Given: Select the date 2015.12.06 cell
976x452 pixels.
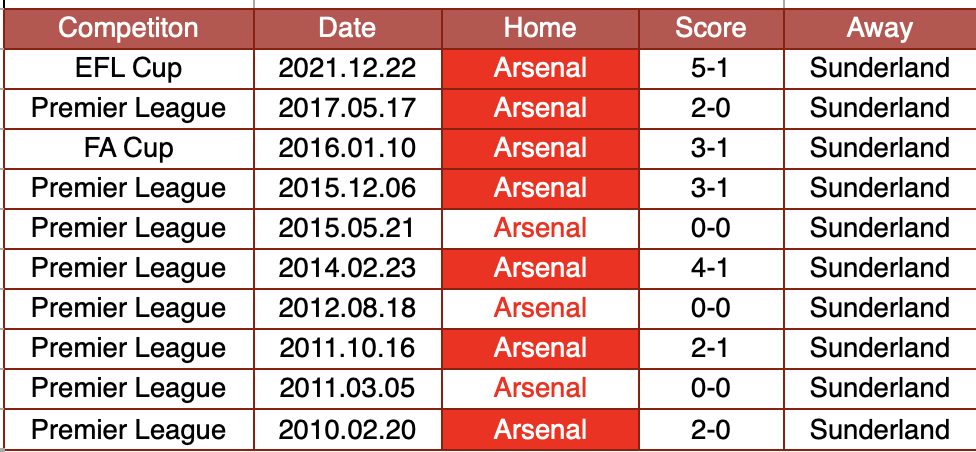Looking at the screenshot, I should (347, 188).
